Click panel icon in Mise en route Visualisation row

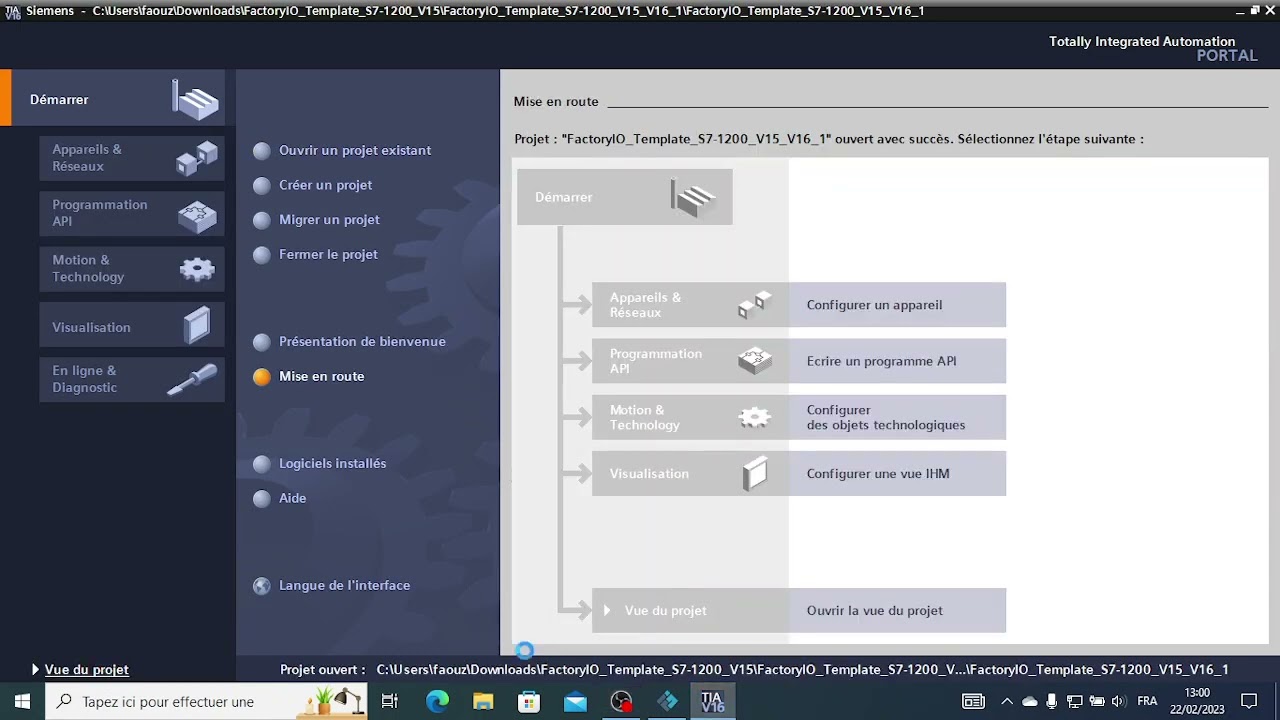755,473
